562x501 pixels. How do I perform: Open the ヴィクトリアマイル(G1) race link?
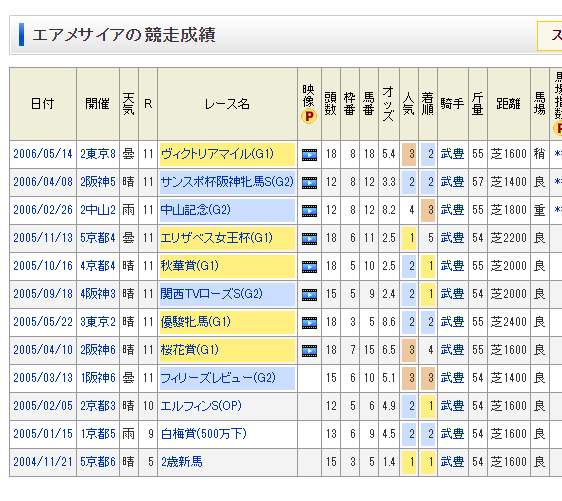[217, 154]
